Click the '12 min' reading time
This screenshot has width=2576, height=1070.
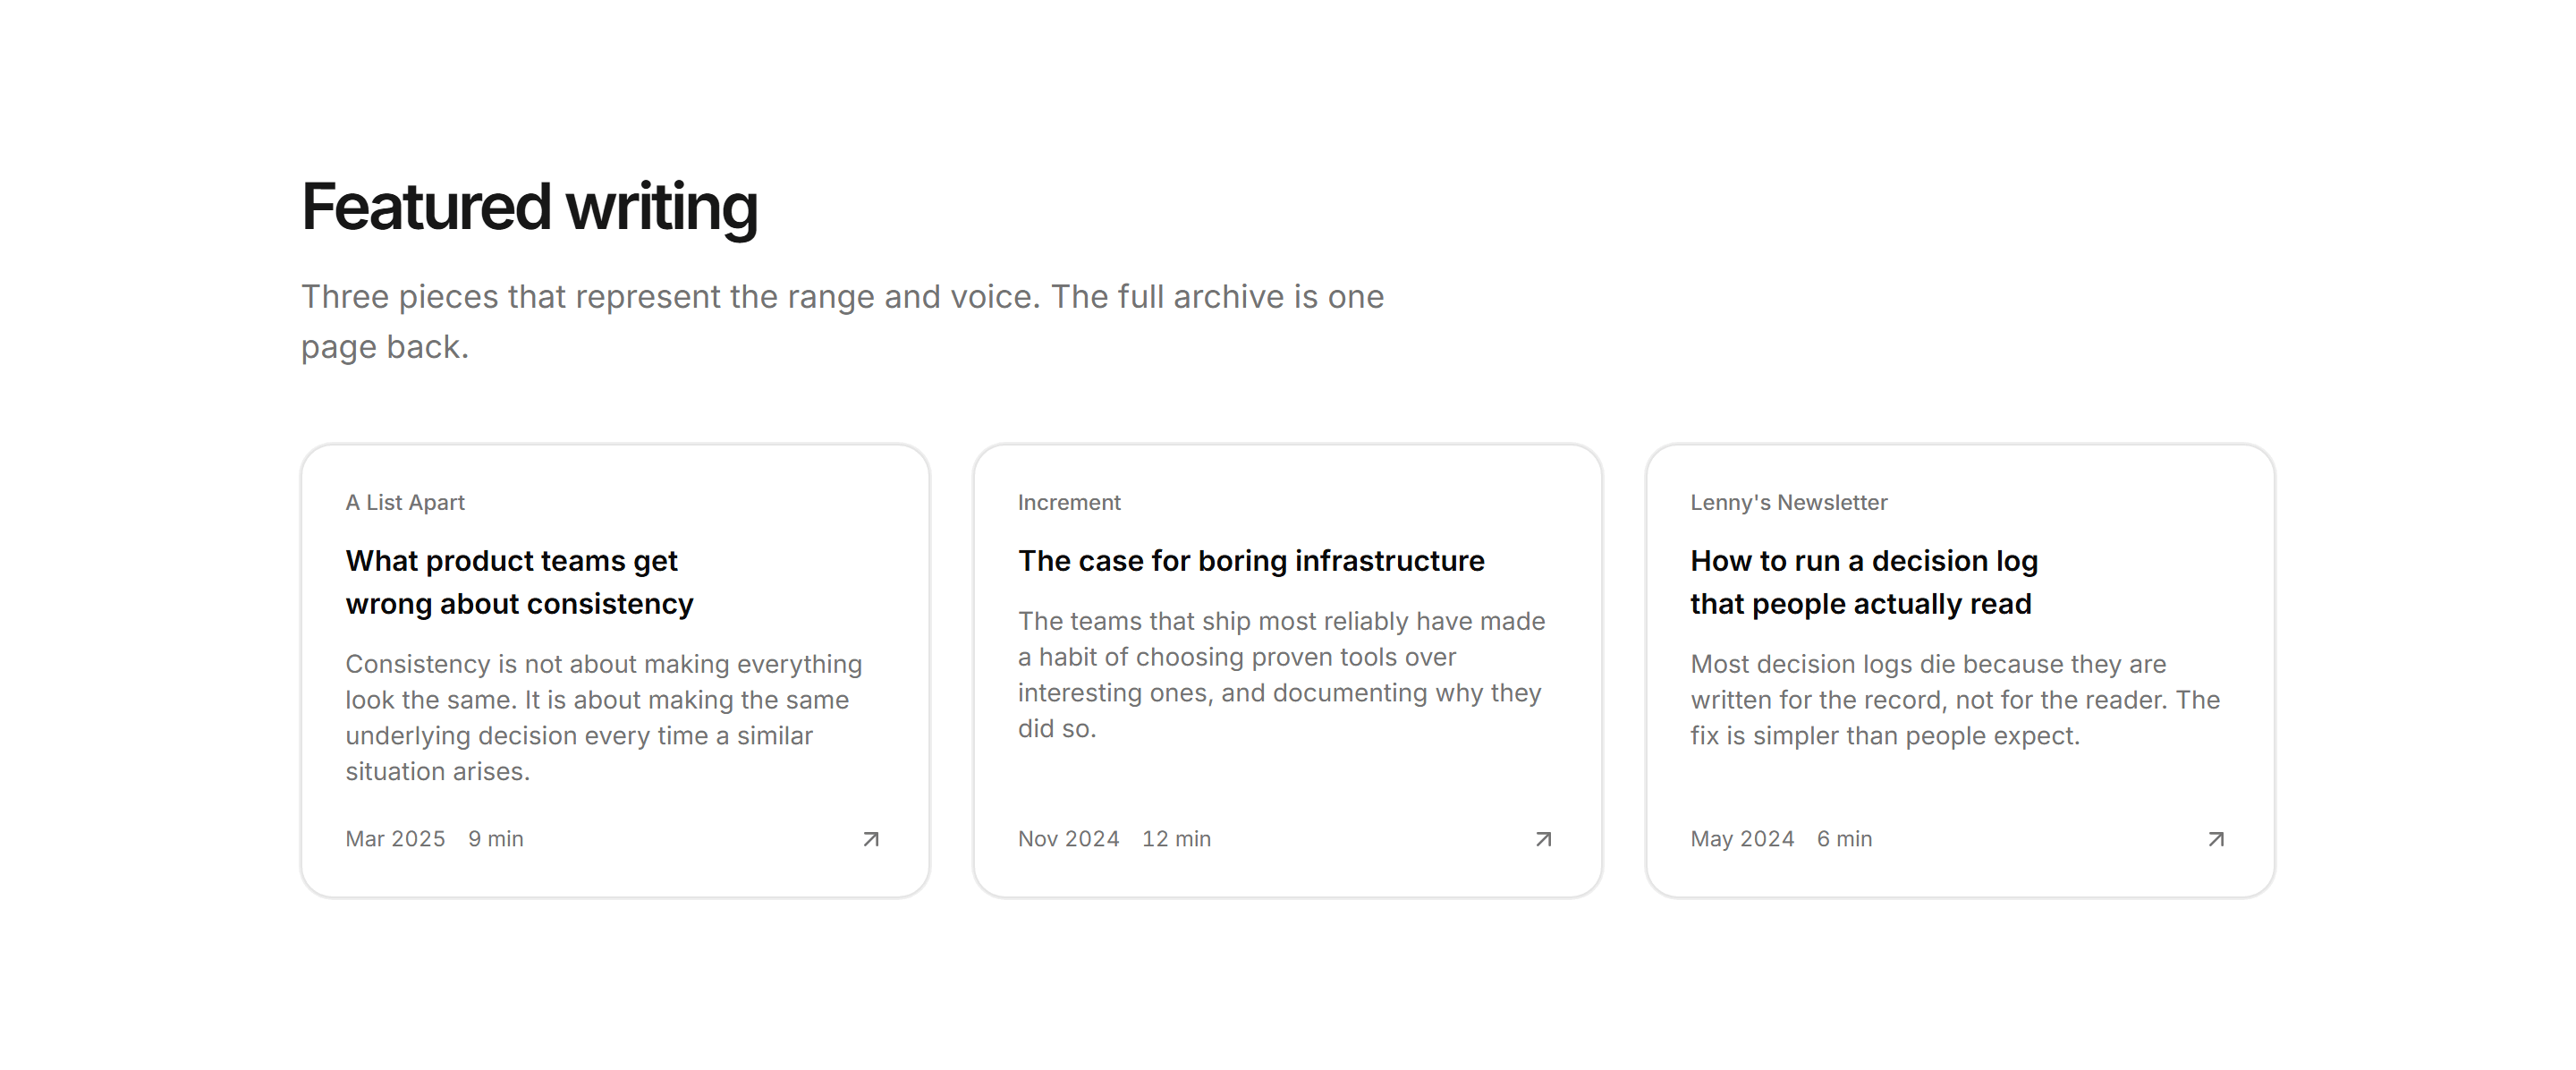tap(1176, 839)
